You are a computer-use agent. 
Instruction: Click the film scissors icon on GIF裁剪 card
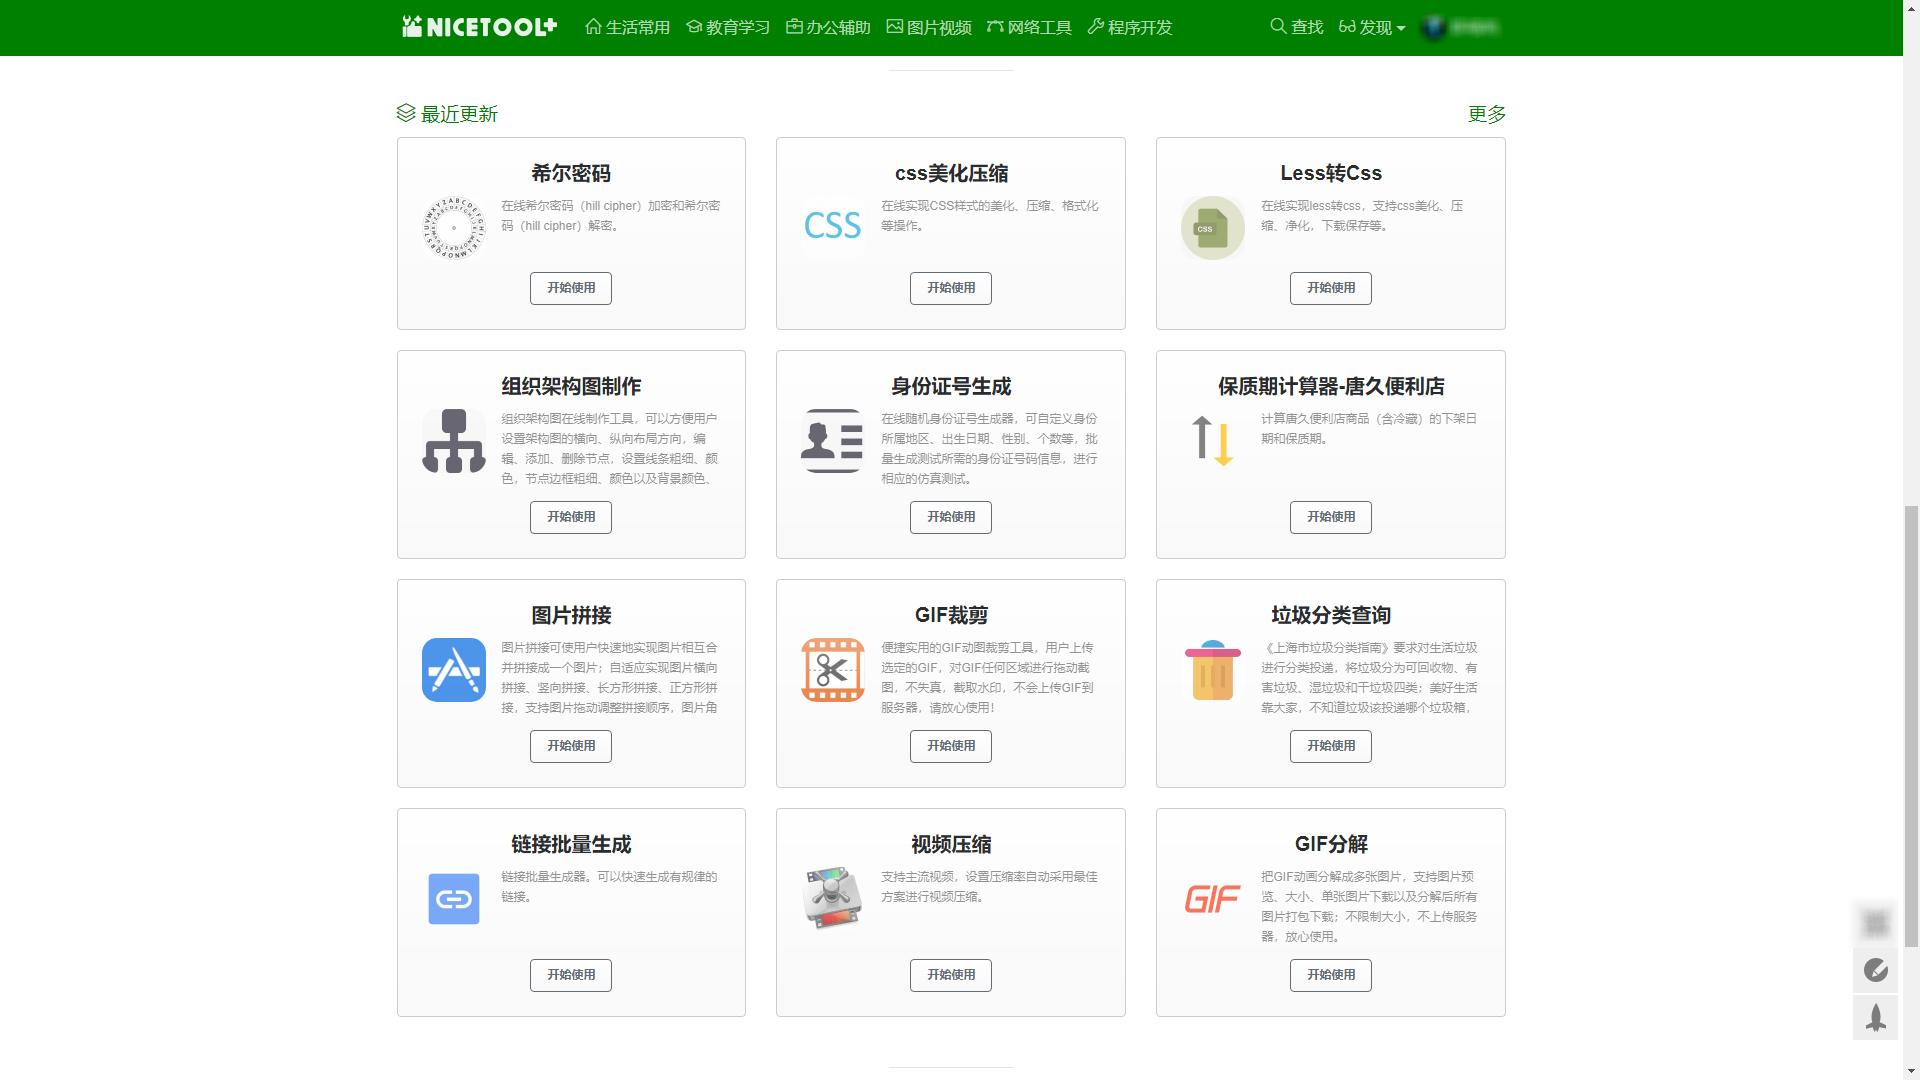[x=833, y=670]
